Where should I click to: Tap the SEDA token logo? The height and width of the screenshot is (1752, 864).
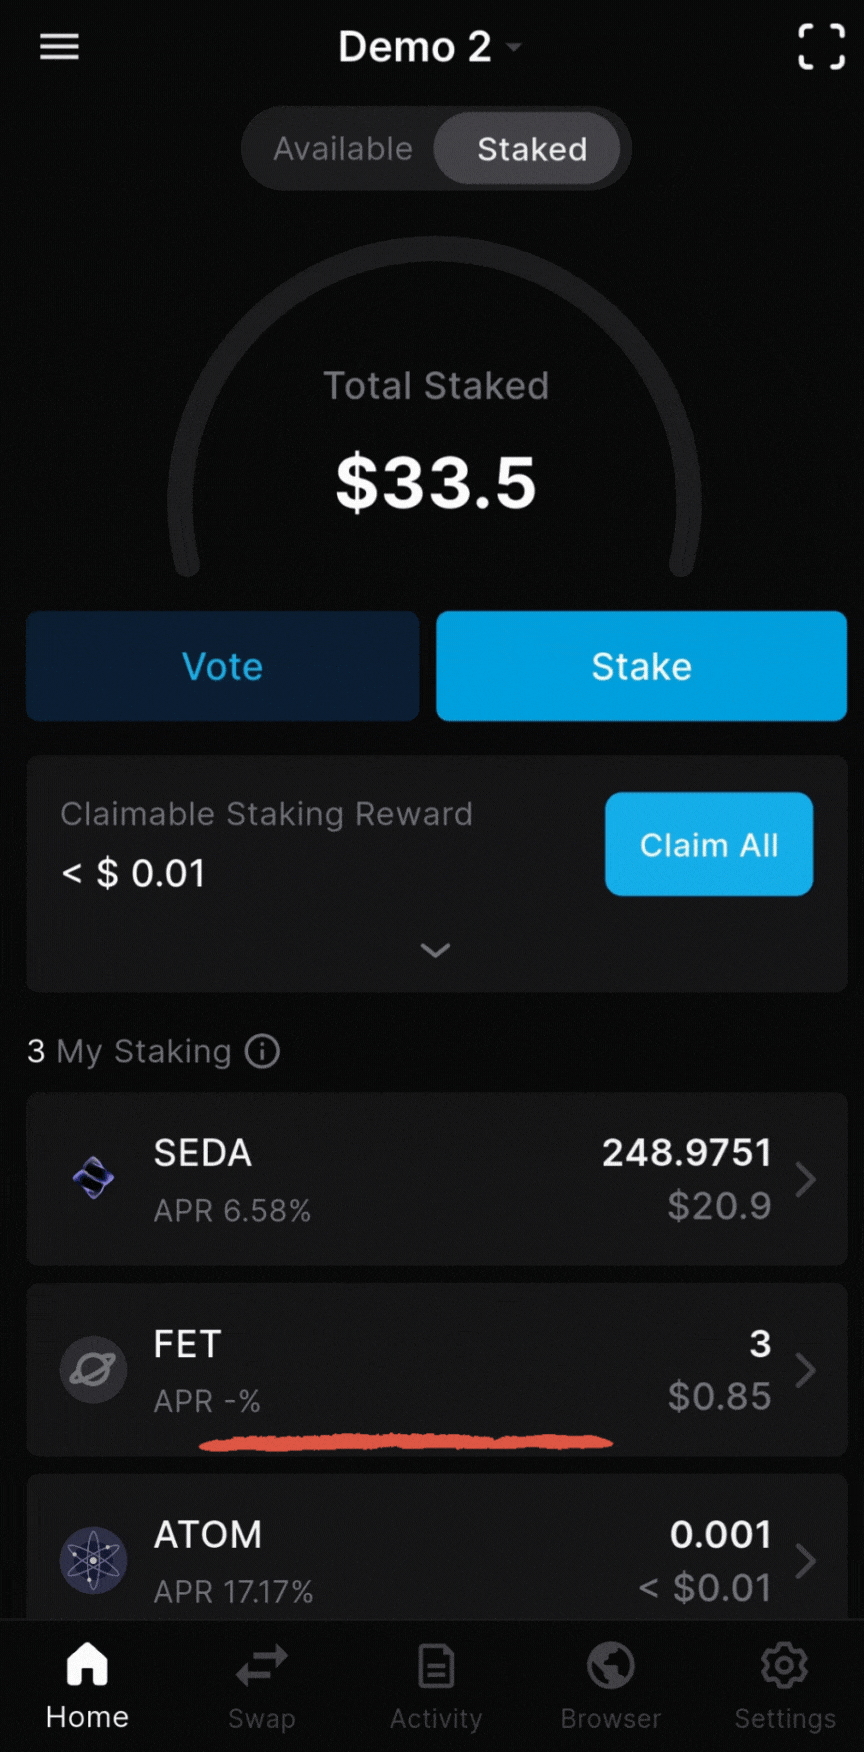(x=93, y=1180)
